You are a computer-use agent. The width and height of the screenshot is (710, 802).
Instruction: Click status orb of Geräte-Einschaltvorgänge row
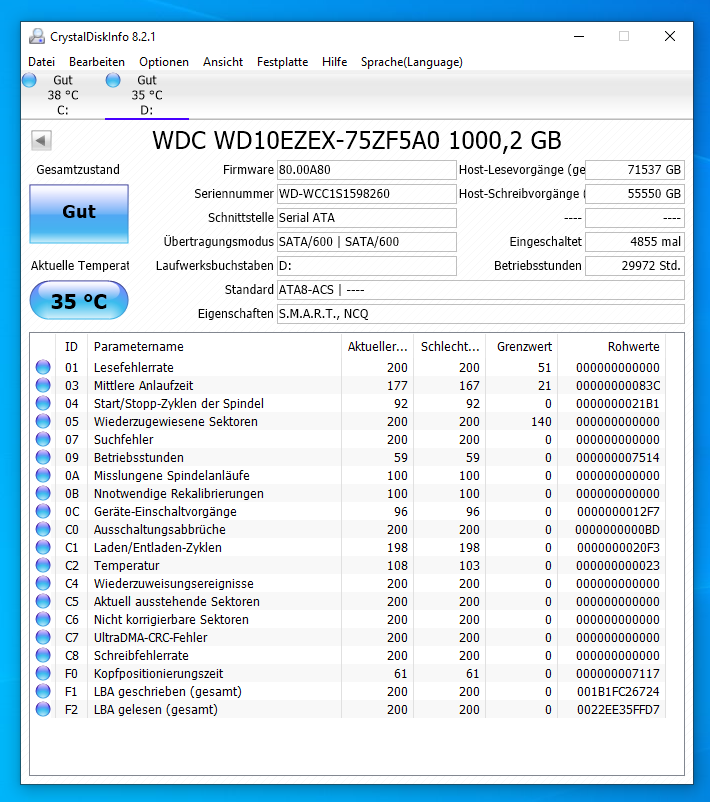click(43, 511)
